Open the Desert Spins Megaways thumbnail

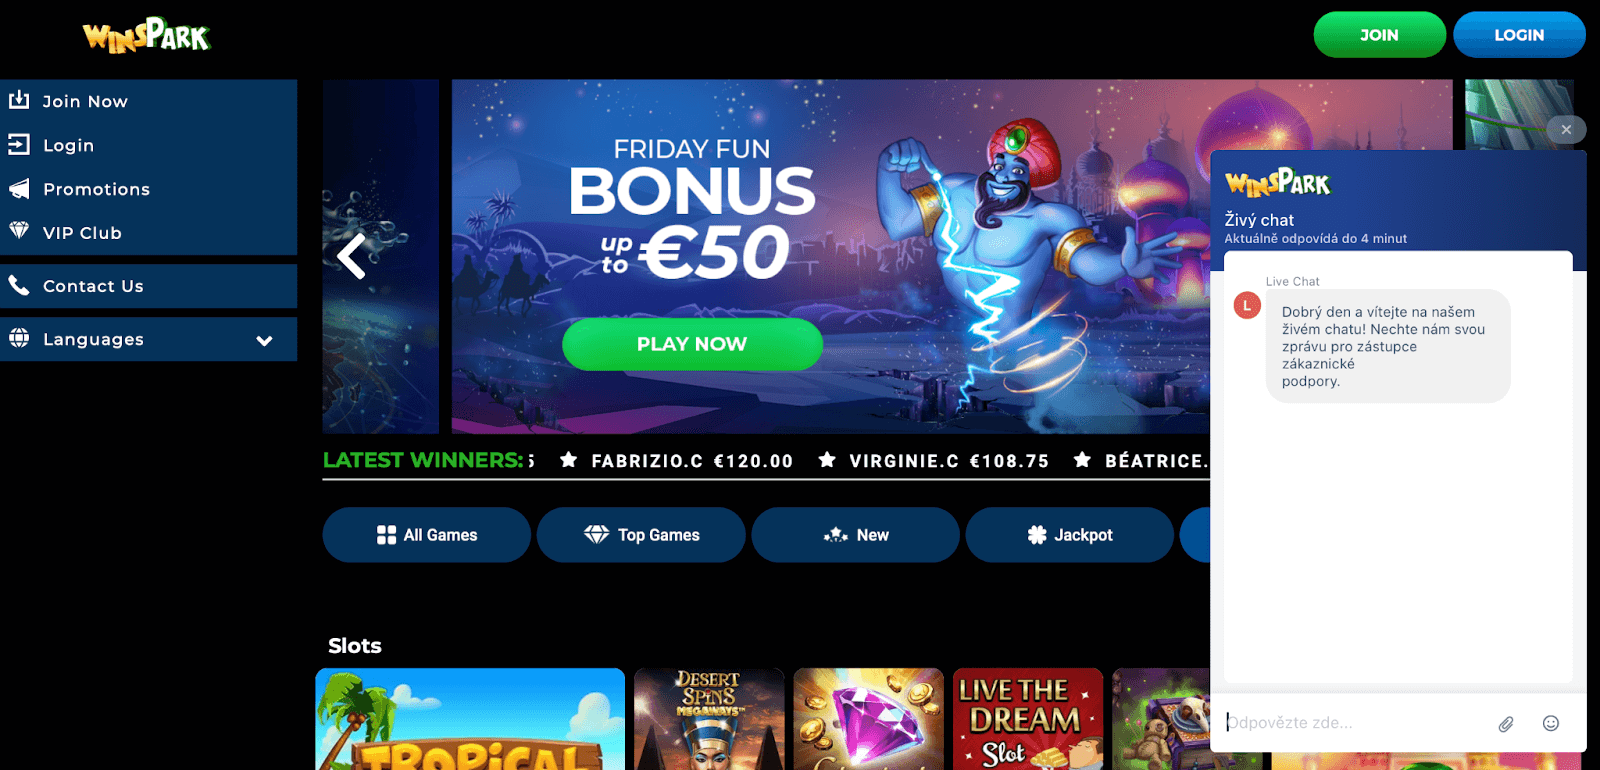[709, 719]
